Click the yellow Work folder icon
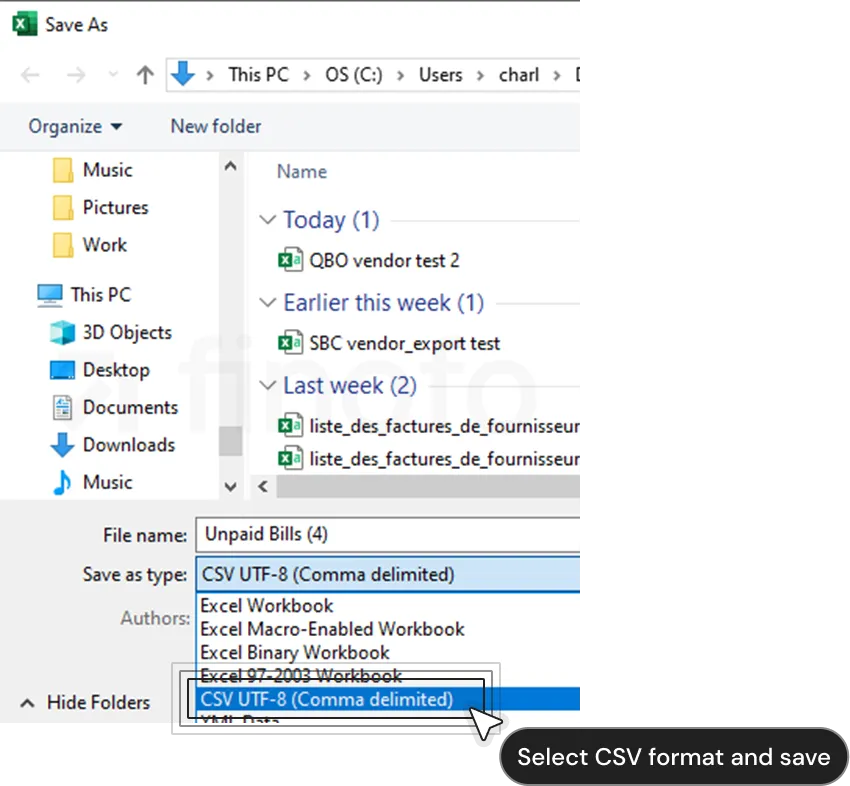Screen dimensions: 850x786 (x=63, y=245)
